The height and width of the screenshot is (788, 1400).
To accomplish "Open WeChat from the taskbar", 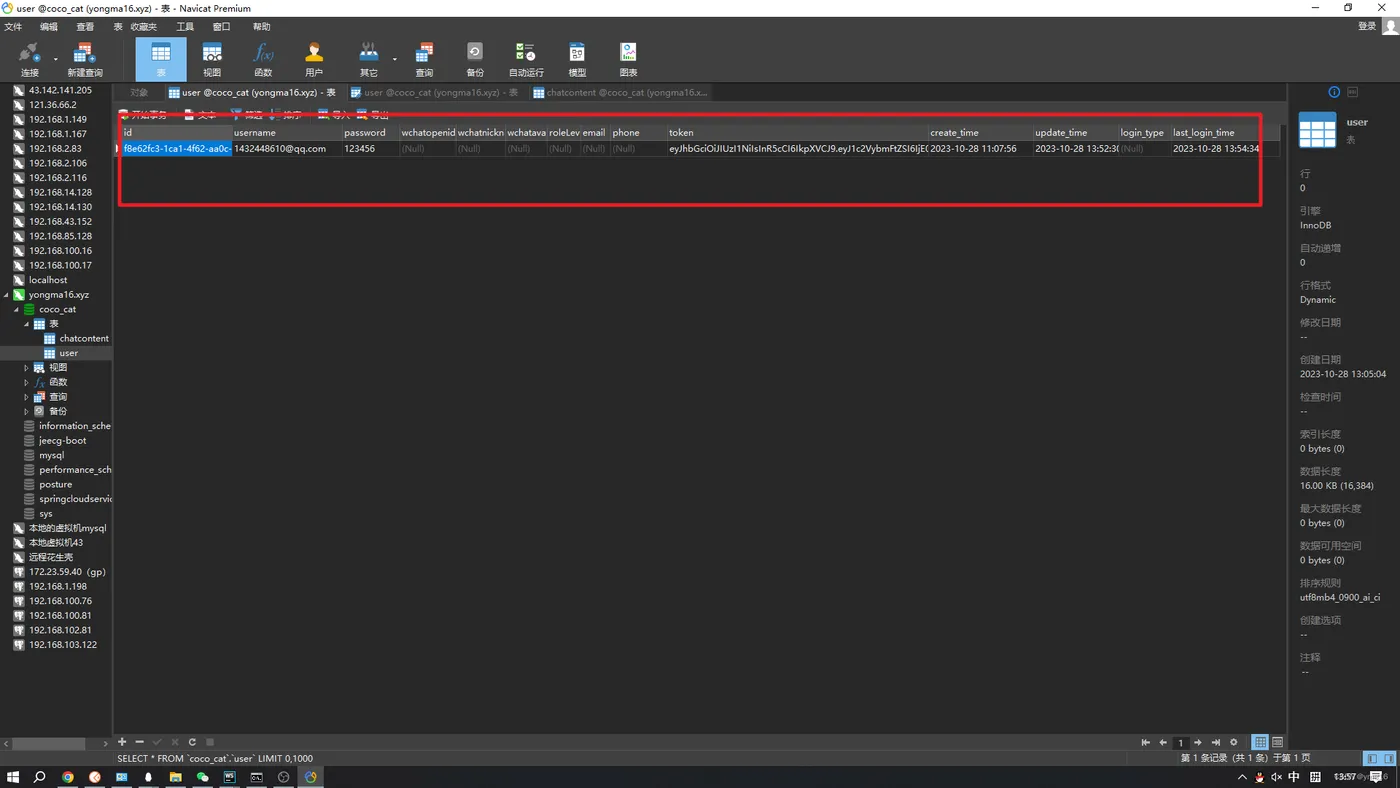I will [x=202, y=777].
